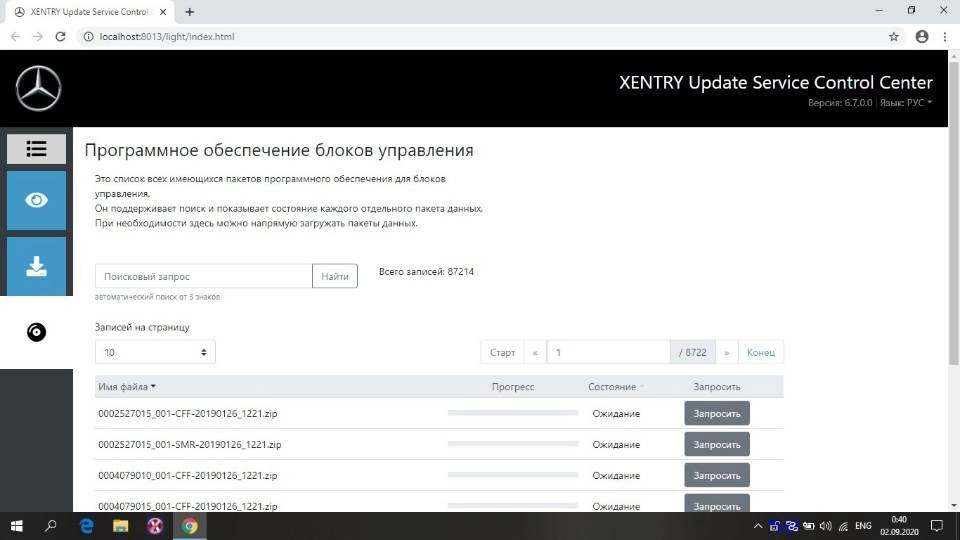Click Ожидание status of 0002527015_001-SMR row

coord(616,444)
